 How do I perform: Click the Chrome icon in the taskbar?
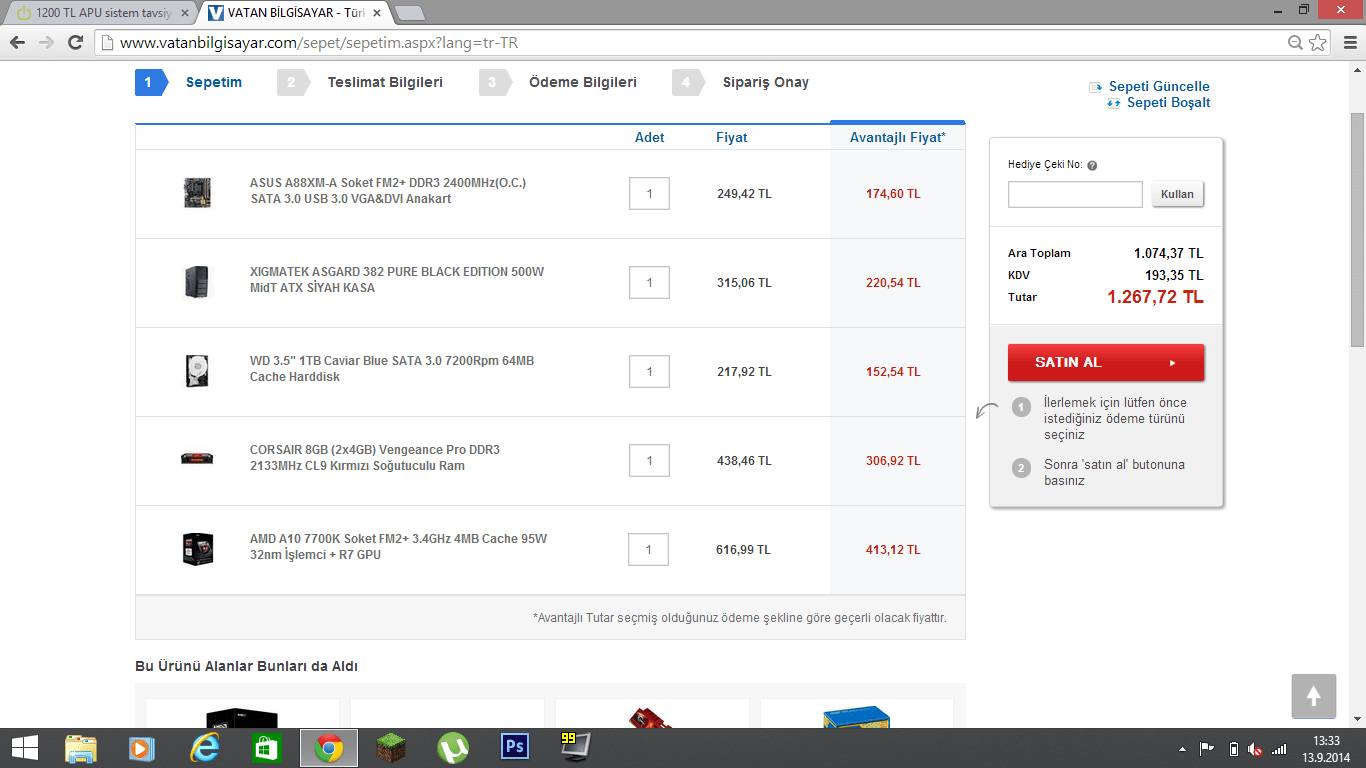pos(329,748)
